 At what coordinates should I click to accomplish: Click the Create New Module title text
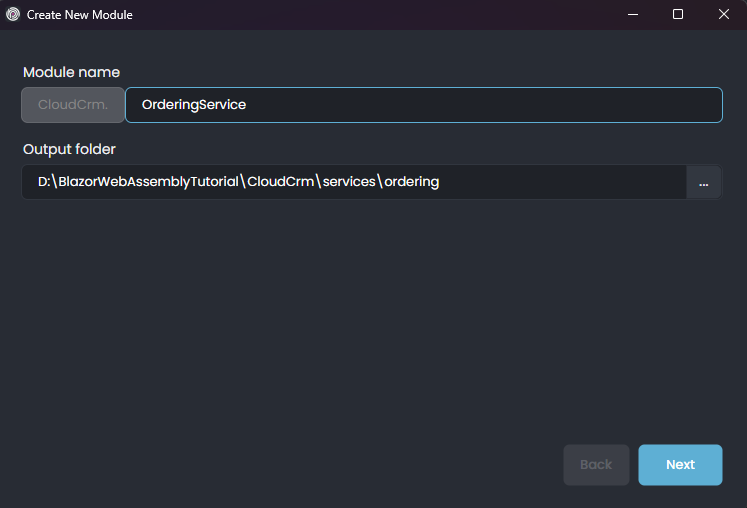pos(79,15)
